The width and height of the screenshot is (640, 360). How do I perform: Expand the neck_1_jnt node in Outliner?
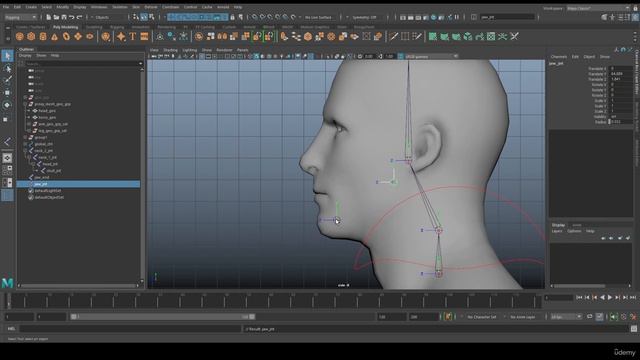pos(29,157)
